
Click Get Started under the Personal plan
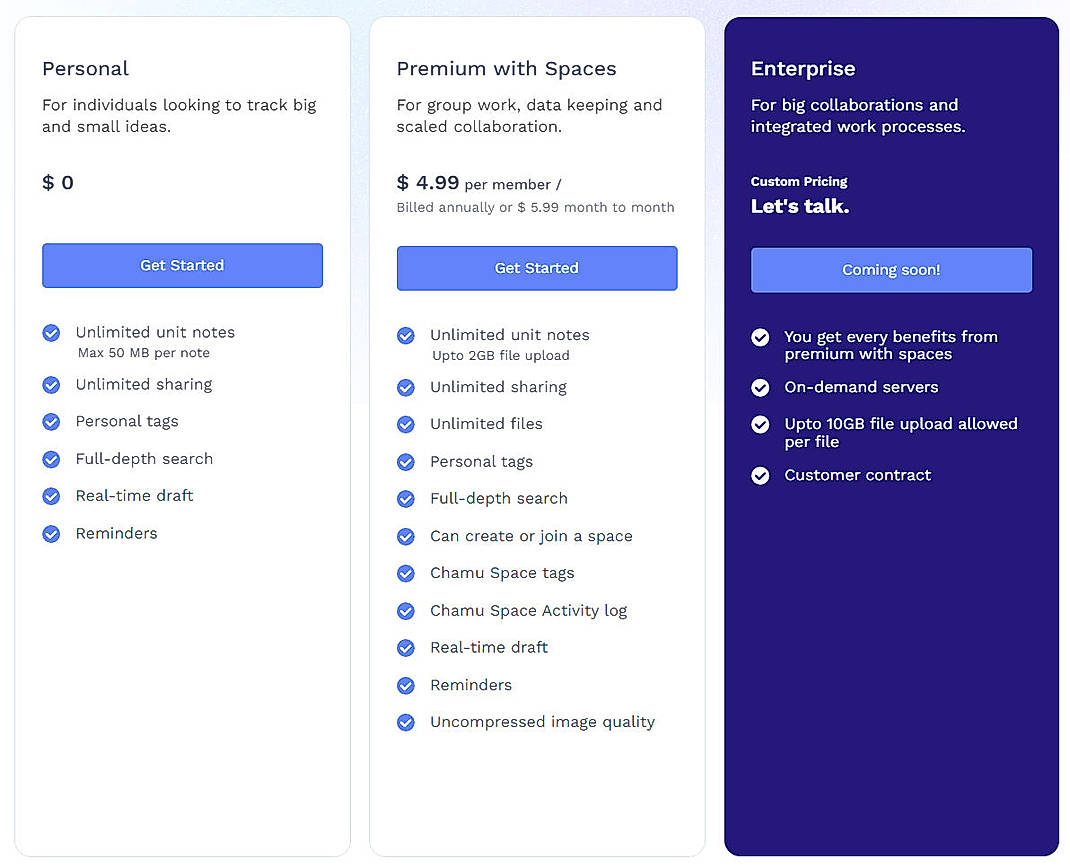(182, 265)
